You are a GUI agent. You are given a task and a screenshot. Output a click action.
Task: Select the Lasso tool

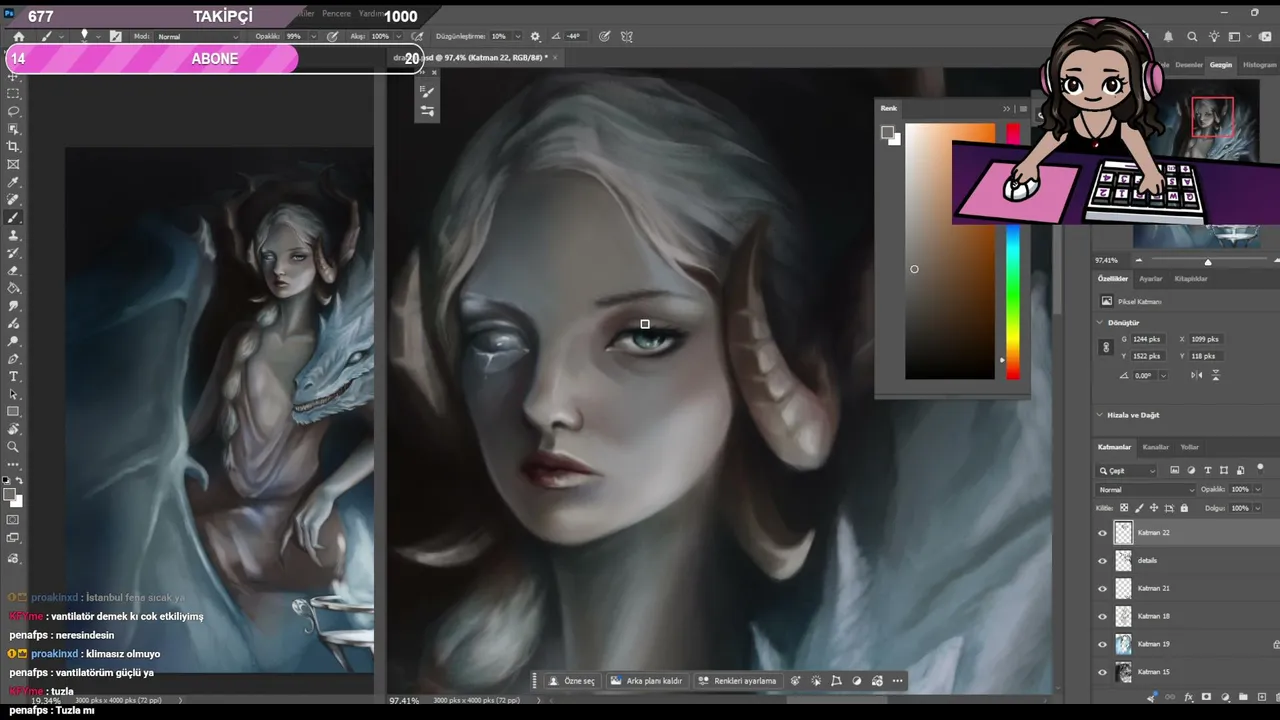point(13,111)
